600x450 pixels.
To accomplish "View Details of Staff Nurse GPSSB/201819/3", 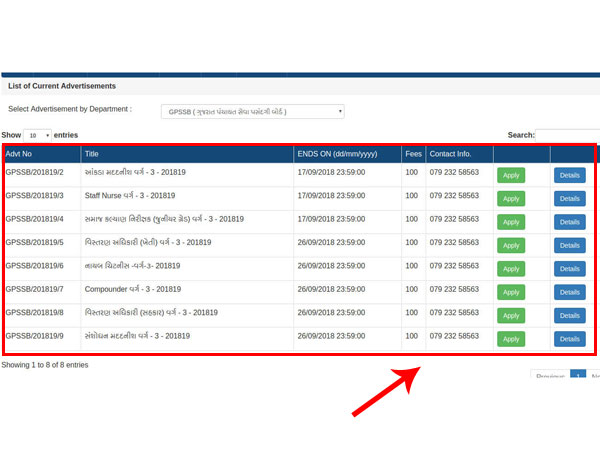I will point(570,199).
